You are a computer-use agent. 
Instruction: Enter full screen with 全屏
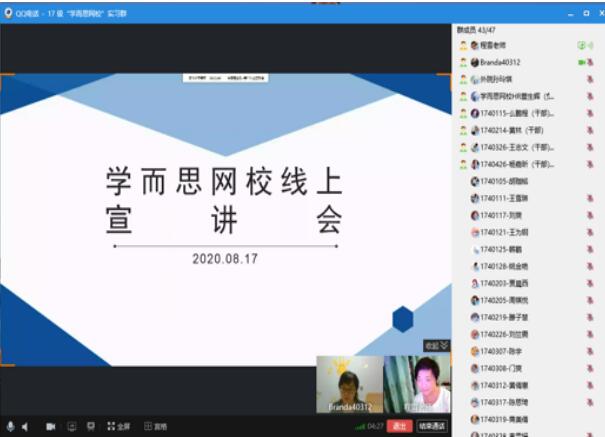[x=118, y=426]
